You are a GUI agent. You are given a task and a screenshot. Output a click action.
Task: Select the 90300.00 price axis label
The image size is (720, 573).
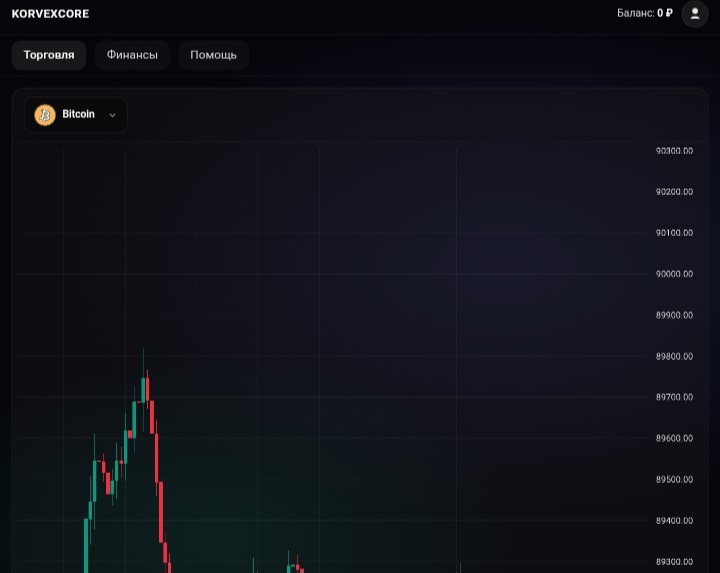674,151
